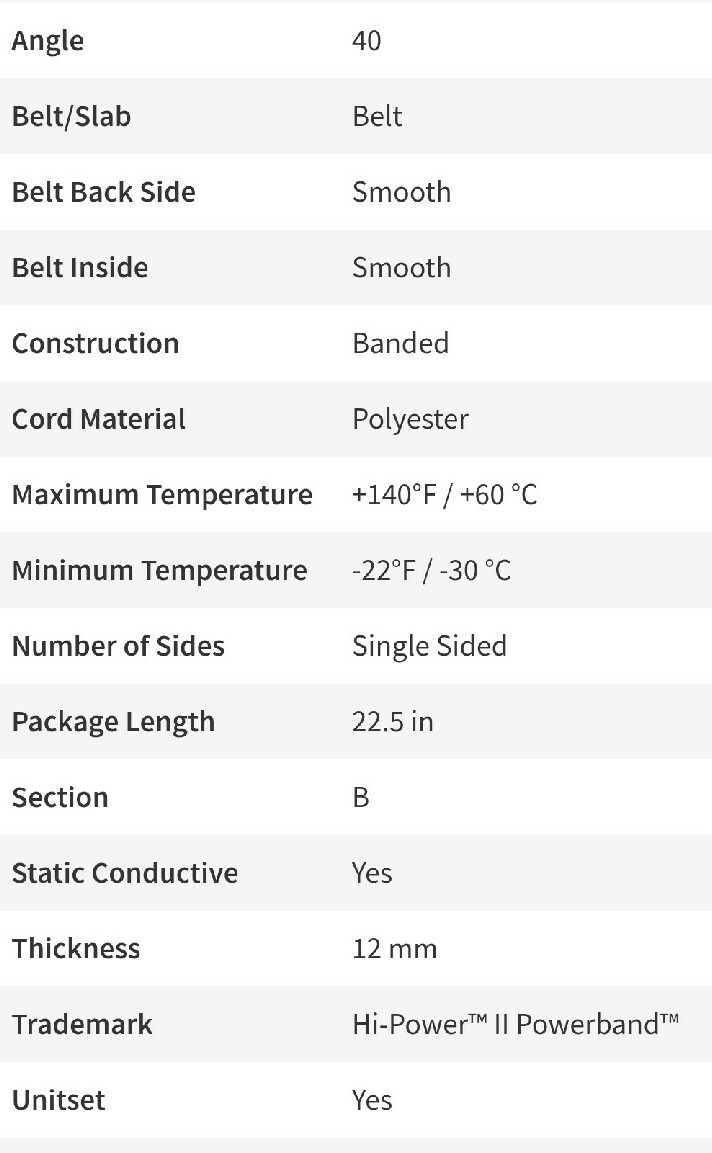
Task: Select the Angle label
Action: 48,41
